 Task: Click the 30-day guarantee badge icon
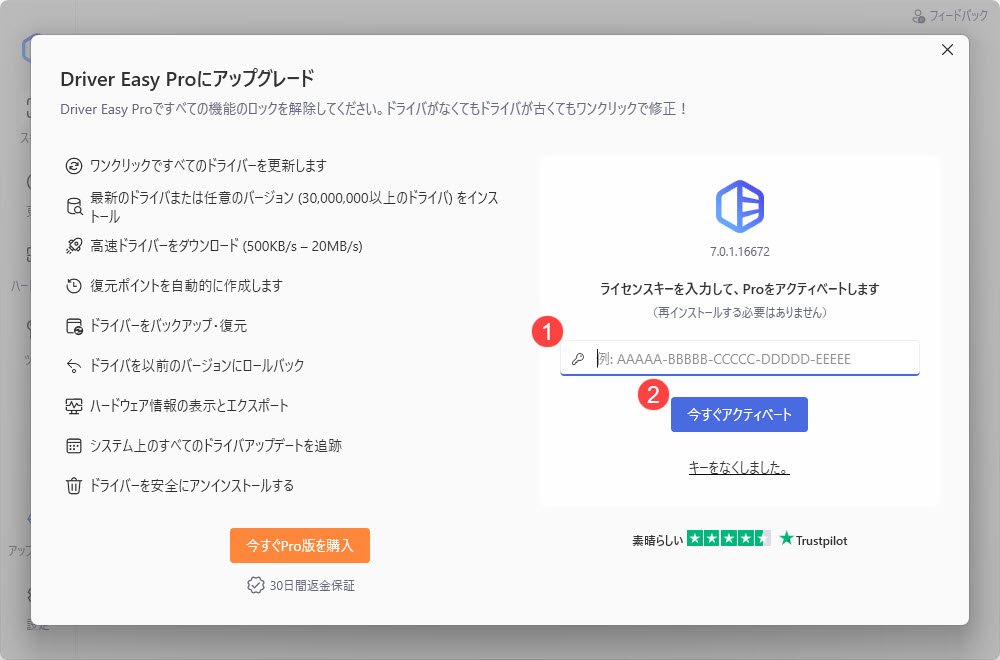[256, 585]
